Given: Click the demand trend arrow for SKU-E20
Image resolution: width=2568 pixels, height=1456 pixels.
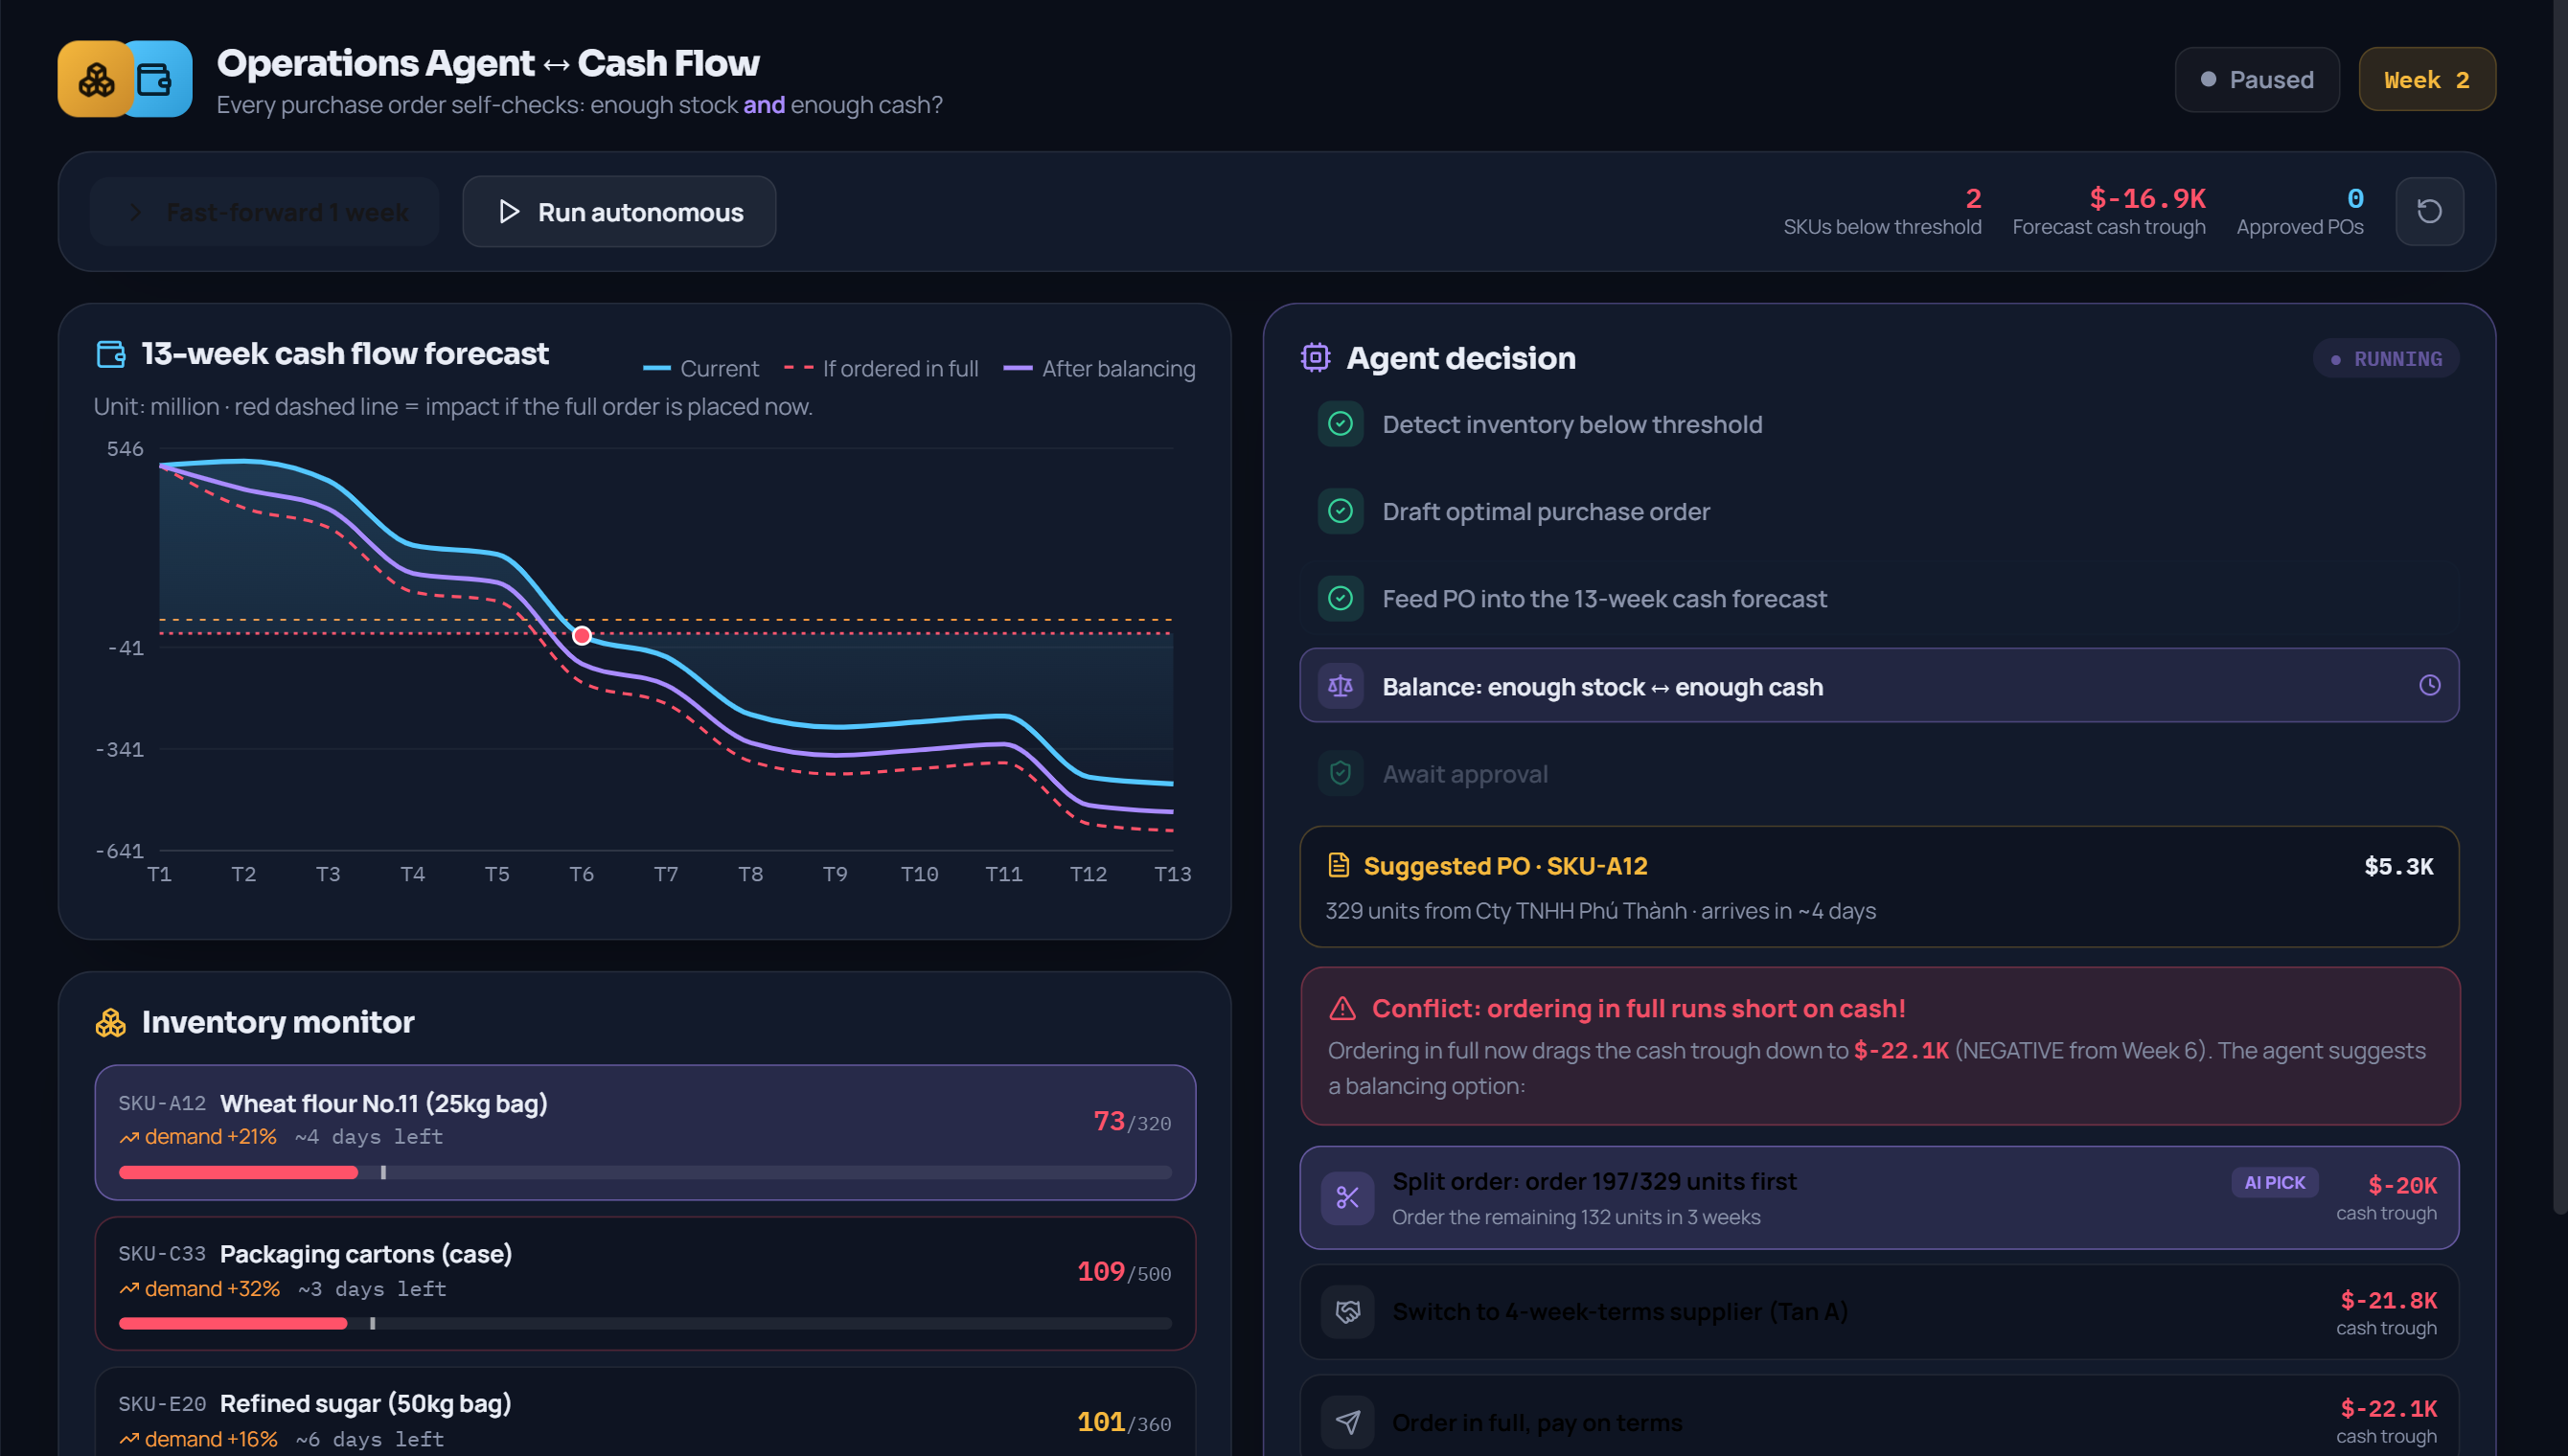Looking at the screenshot, I should [129, 1439].
